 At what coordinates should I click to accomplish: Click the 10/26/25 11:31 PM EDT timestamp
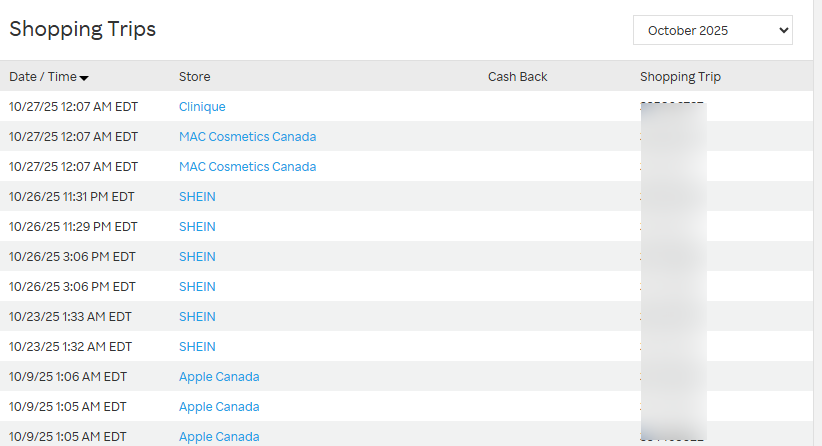(72, 197)
